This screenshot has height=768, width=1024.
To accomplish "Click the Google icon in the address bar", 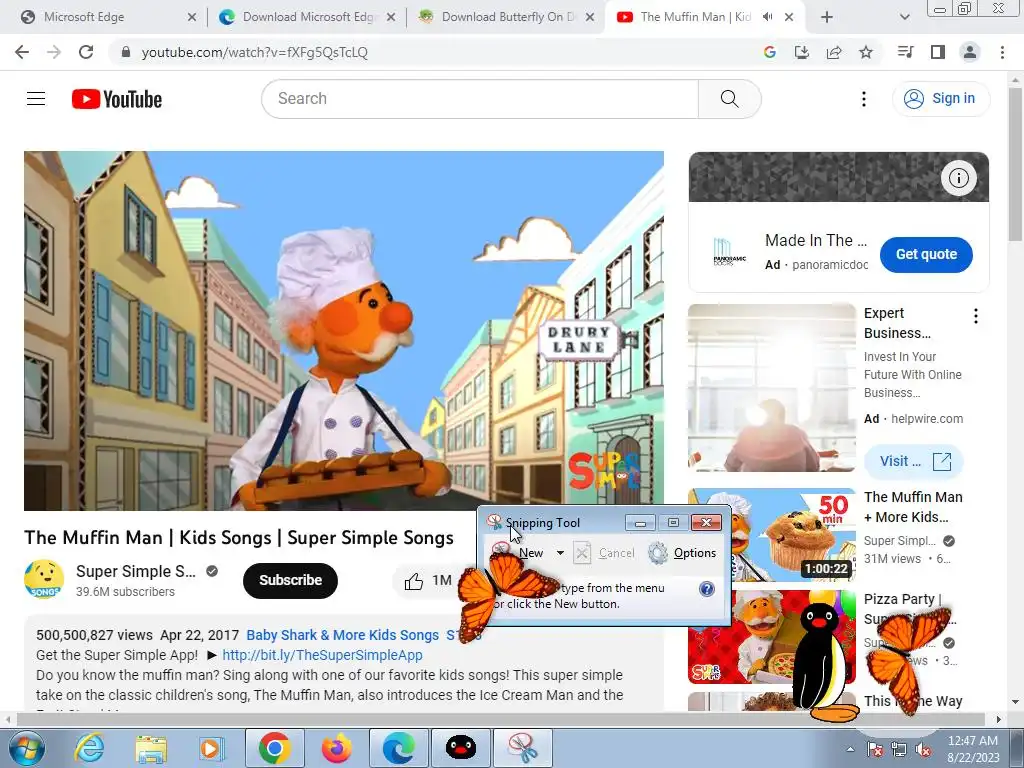I will pyautogui.click(x=770, y=52).
